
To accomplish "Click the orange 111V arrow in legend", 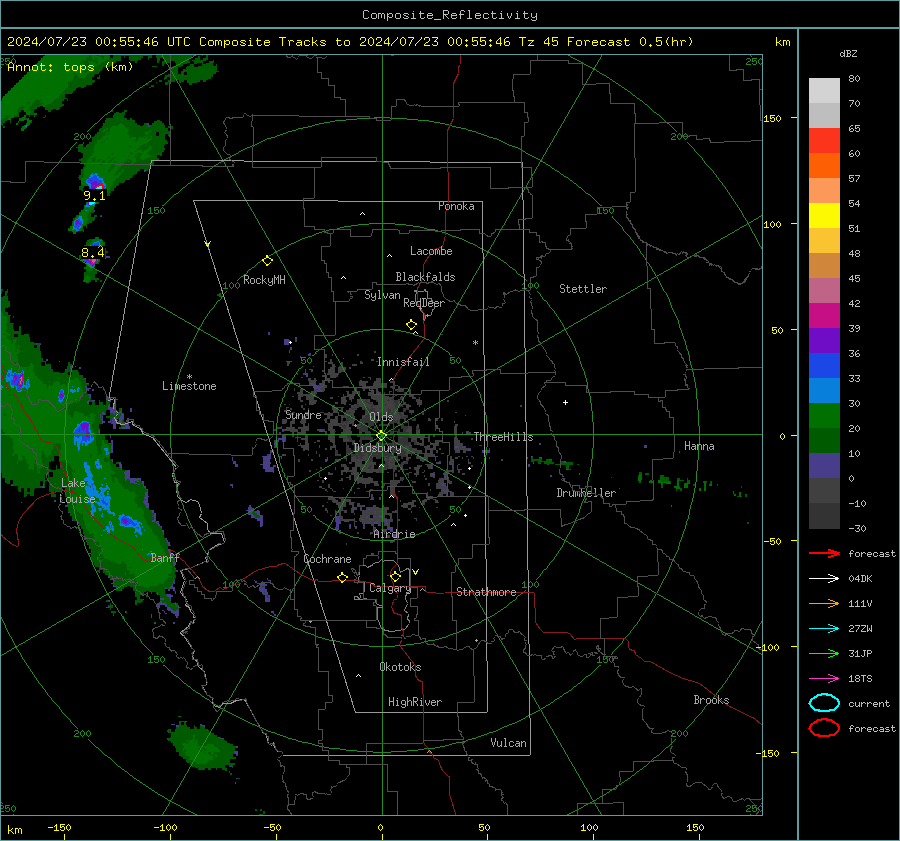I will point(824,603).
